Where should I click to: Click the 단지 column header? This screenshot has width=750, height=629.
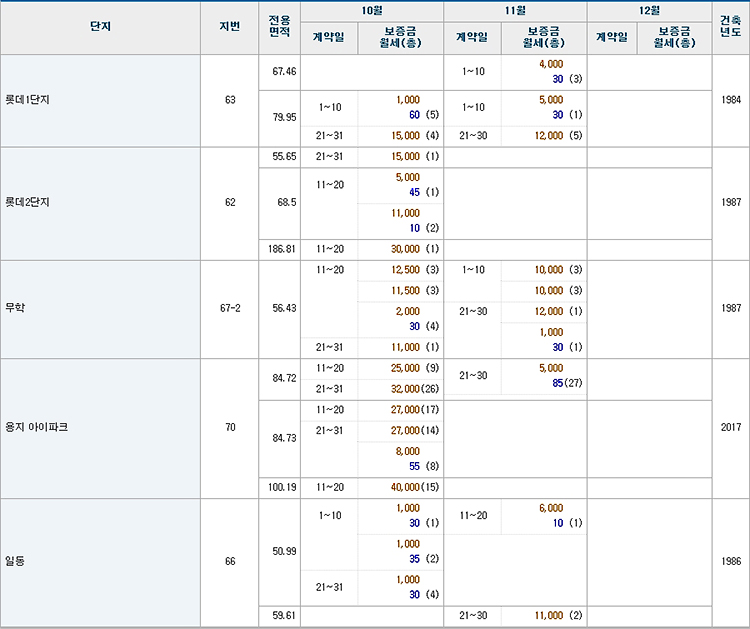(x=100, y=27)
